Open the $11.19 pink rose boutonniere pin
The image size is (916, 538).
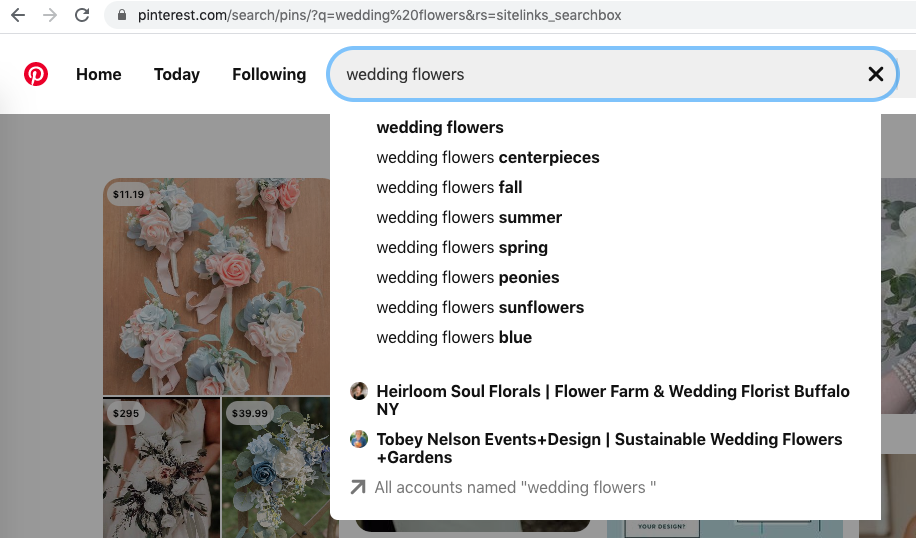coord(217,286)
